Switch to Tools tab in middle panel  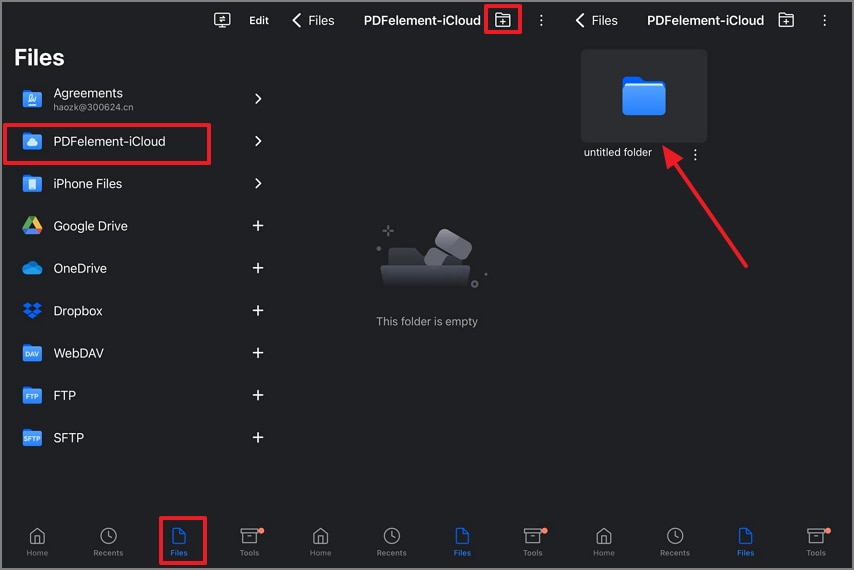click(x=533, y=542)
